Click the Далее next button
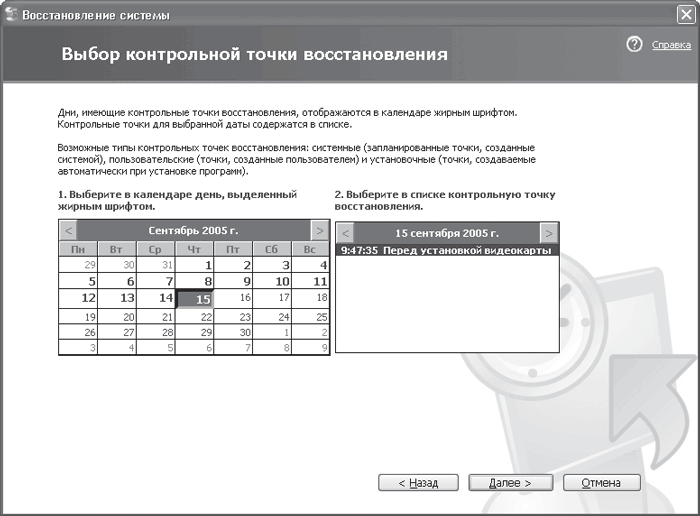Image resolution: width=700 pixels, height=516 pixels. (x=510, y=483)
